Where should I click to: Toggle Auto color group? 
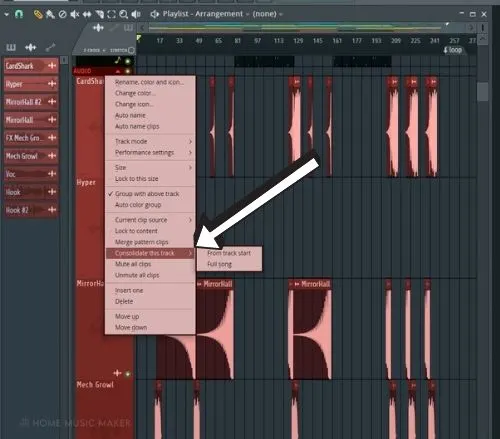point(150,205)
